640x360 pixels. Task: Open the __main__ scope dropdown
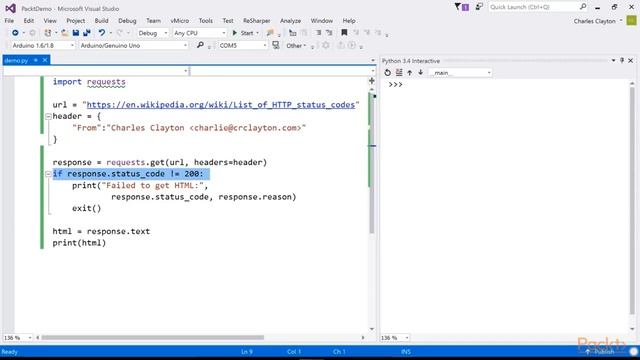pyautogui.click(x=460, y=73)
